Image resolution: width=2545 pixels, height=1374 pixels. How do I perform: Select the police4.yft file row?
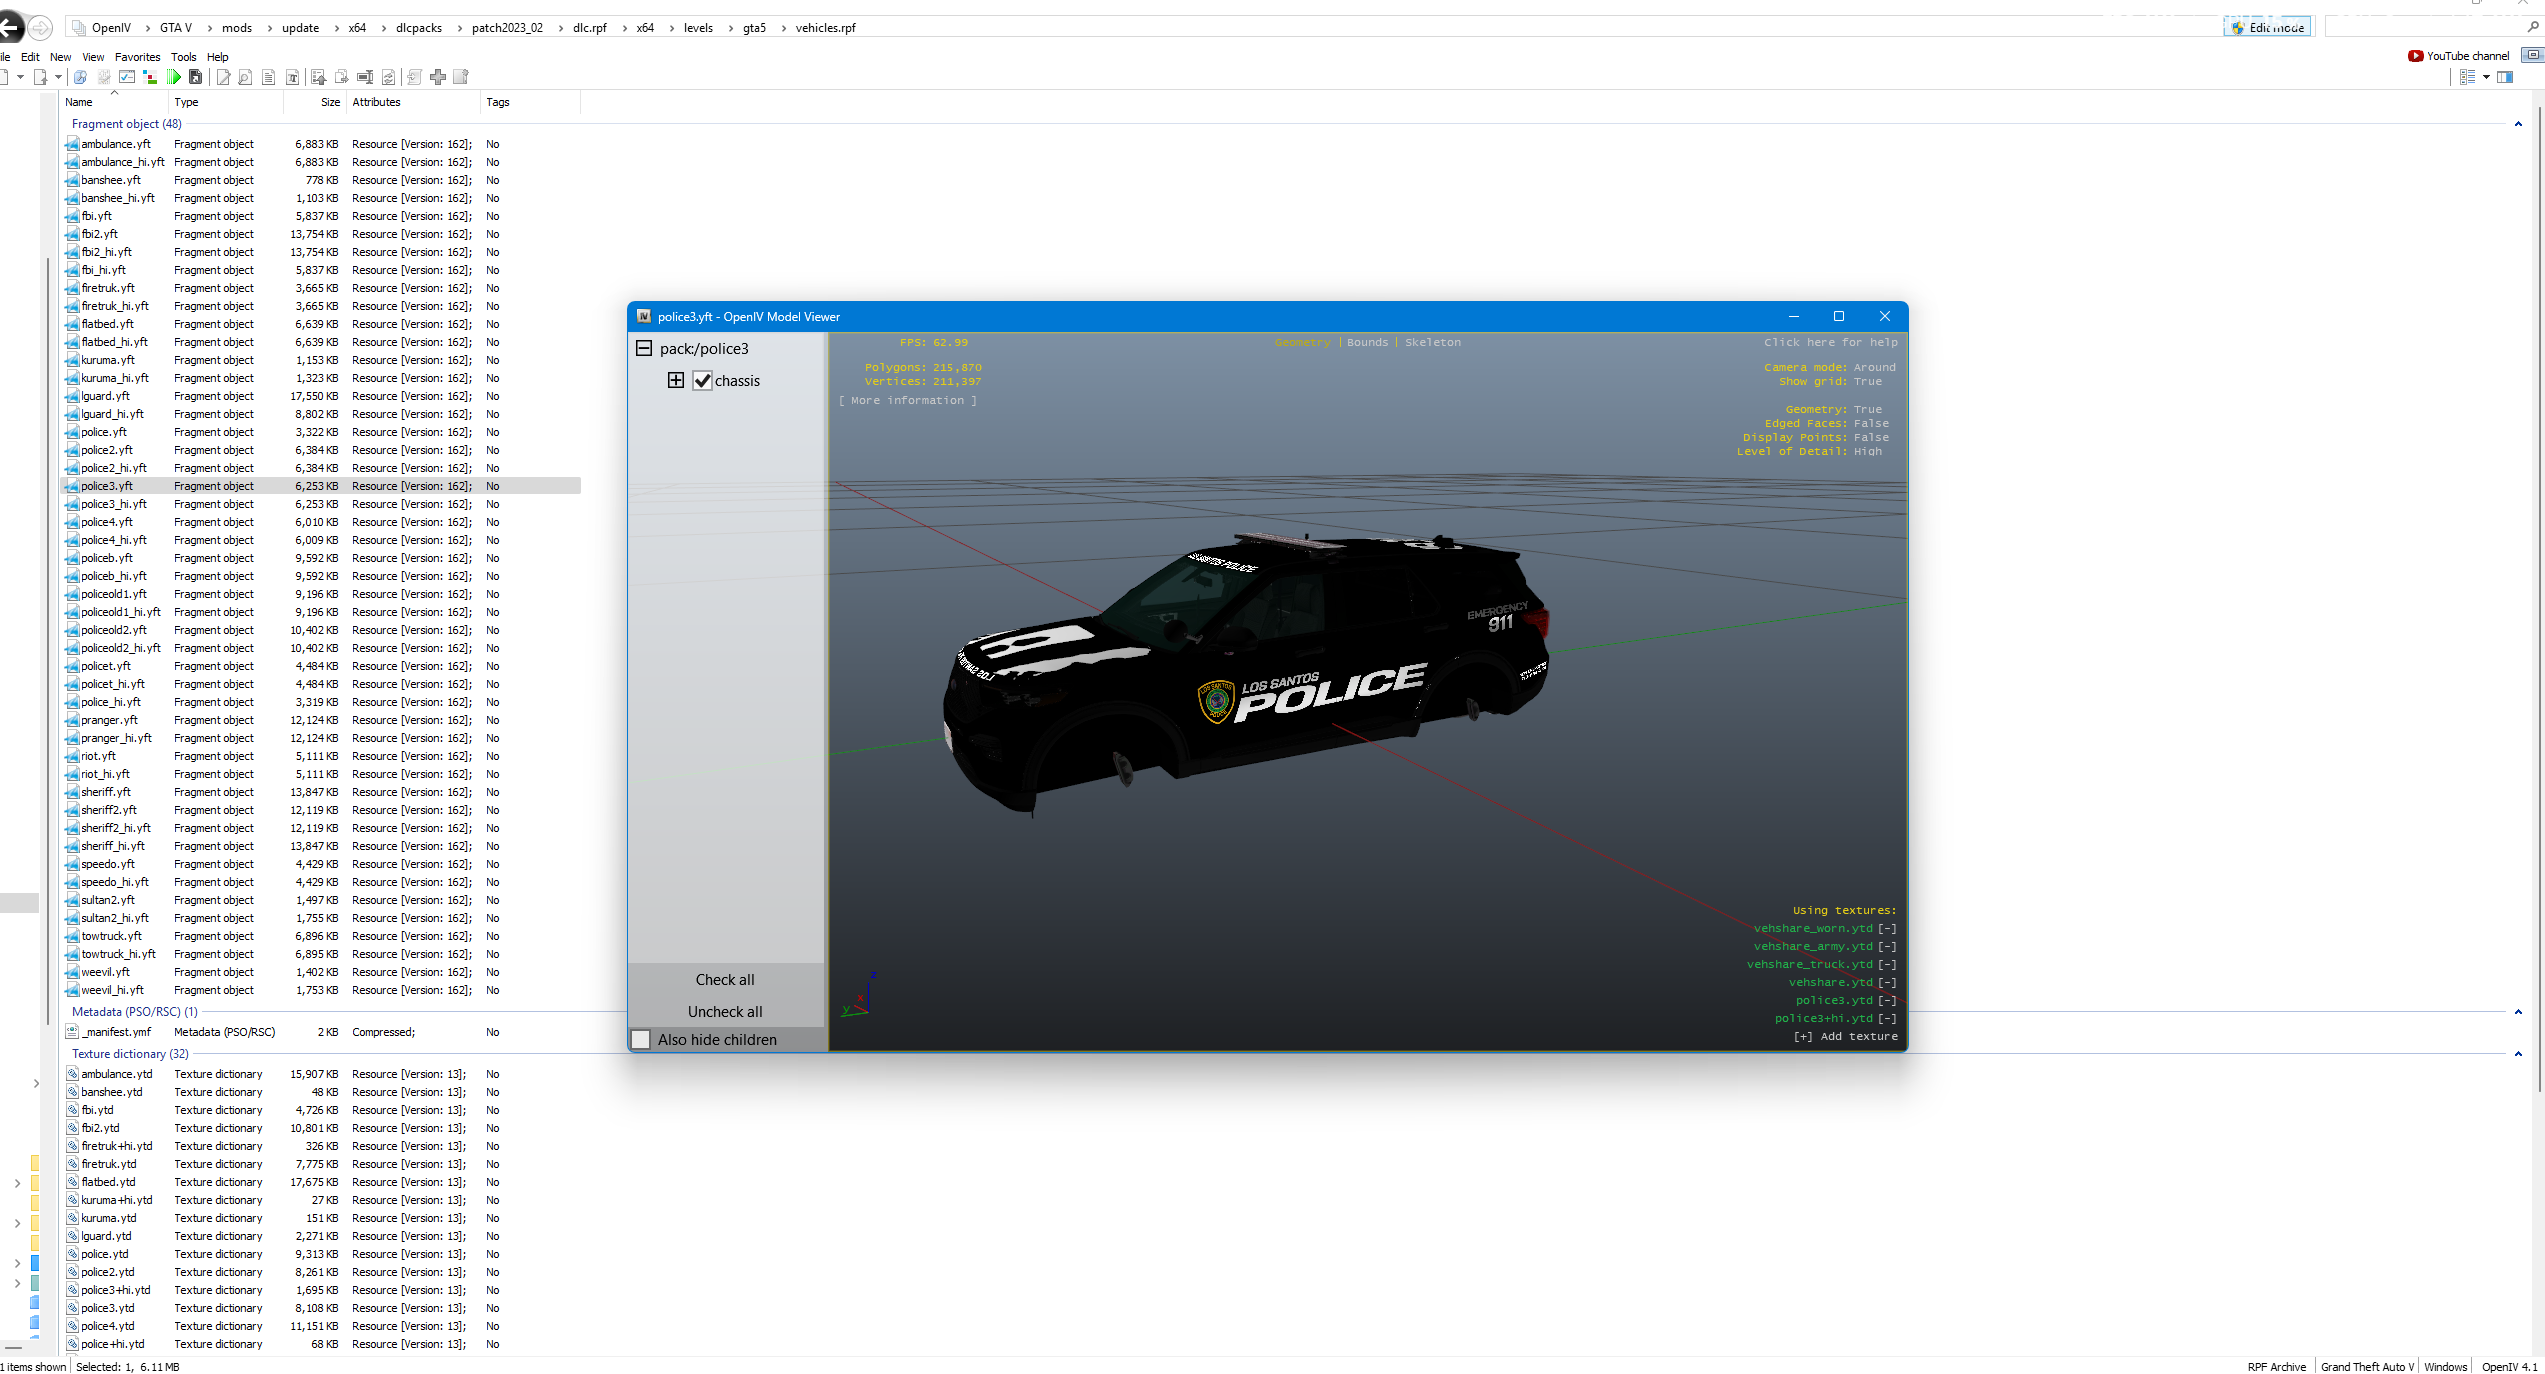point(107,522)
